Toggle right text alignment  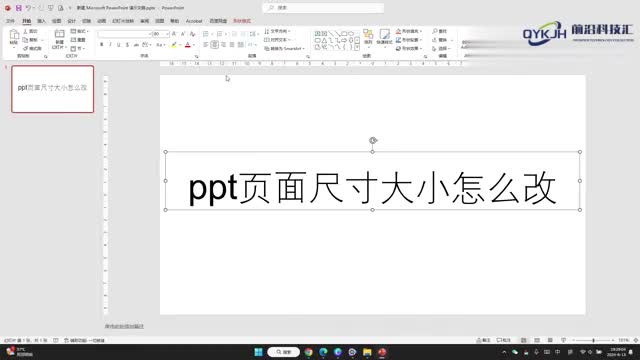tap(223, 44)
